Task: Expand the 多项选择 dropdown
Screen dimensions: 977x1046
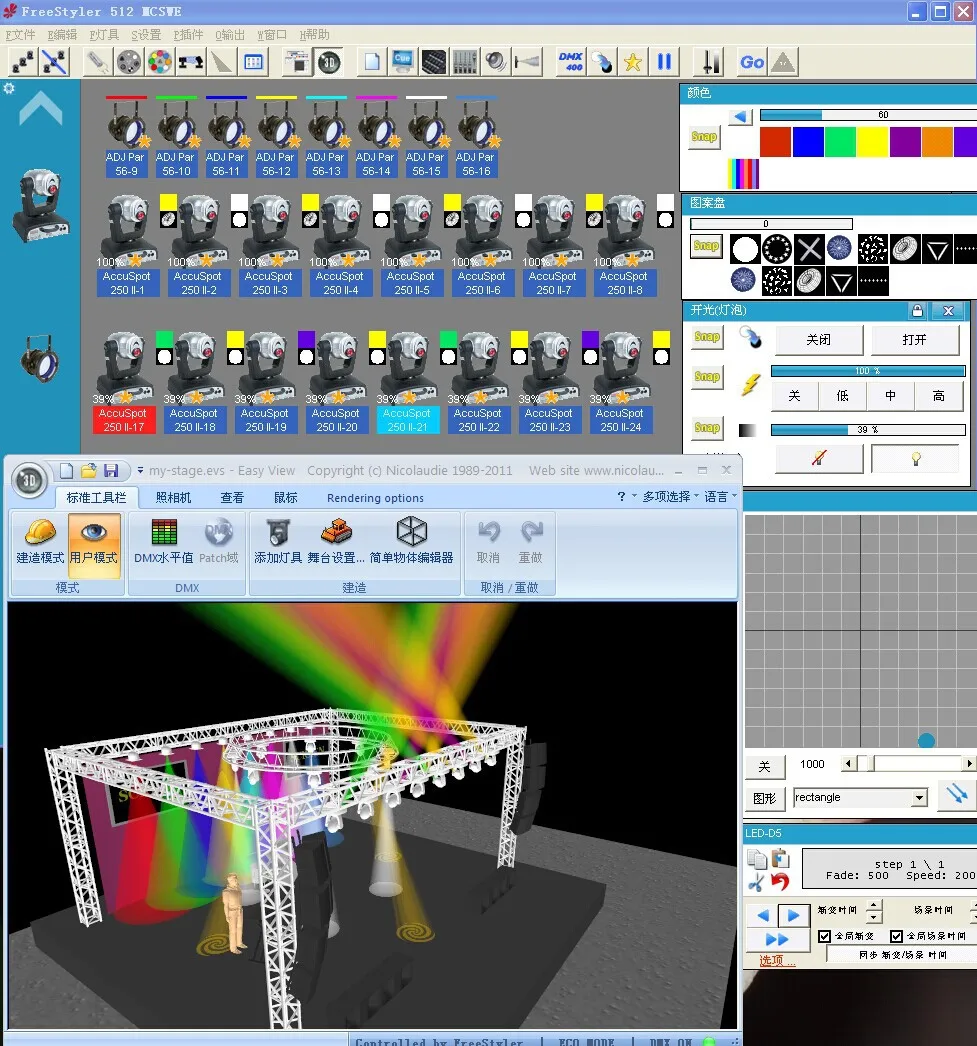Action: pos(670,496)
